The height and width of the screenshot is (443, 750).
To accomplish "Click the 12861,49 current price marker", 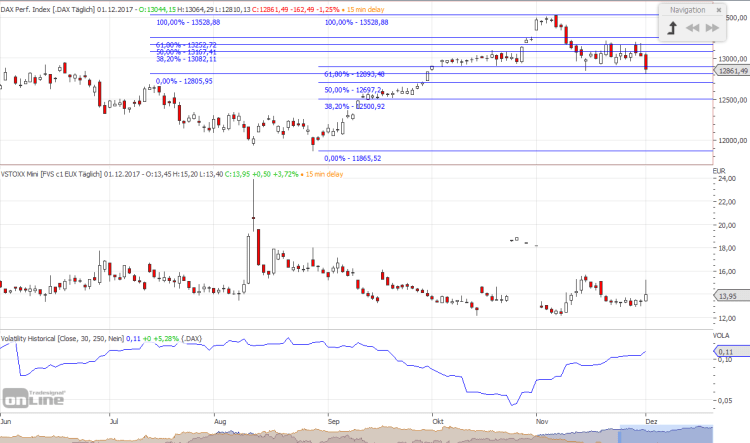I will pos(731,71).
